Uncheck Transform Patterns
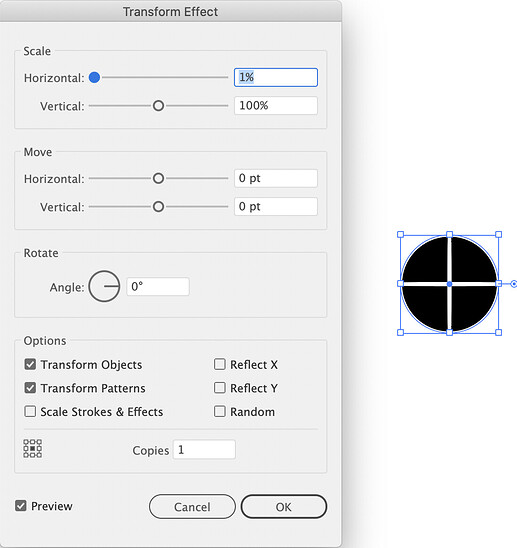 click(x=30, y=388)
